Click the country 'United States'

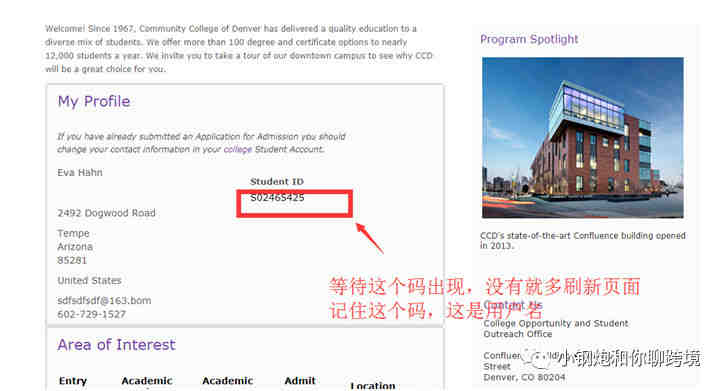click(x=89, y=280)
